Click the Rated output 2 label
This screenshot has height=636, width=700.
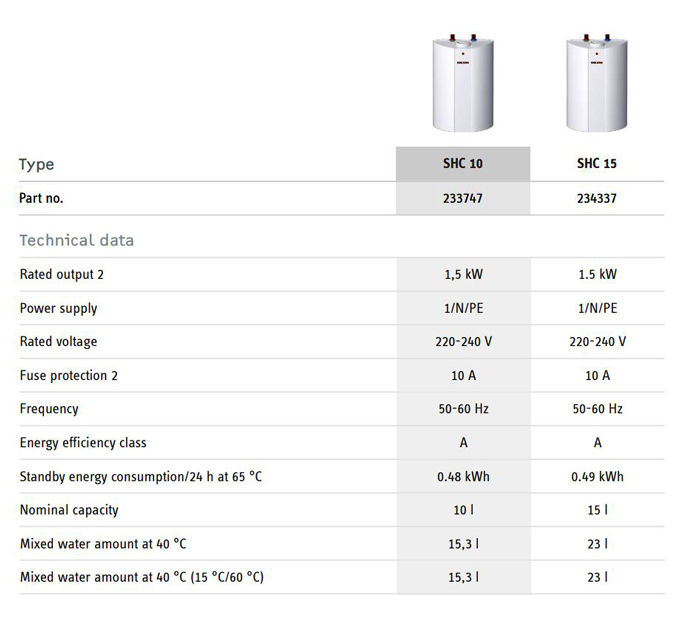[61, 274]
